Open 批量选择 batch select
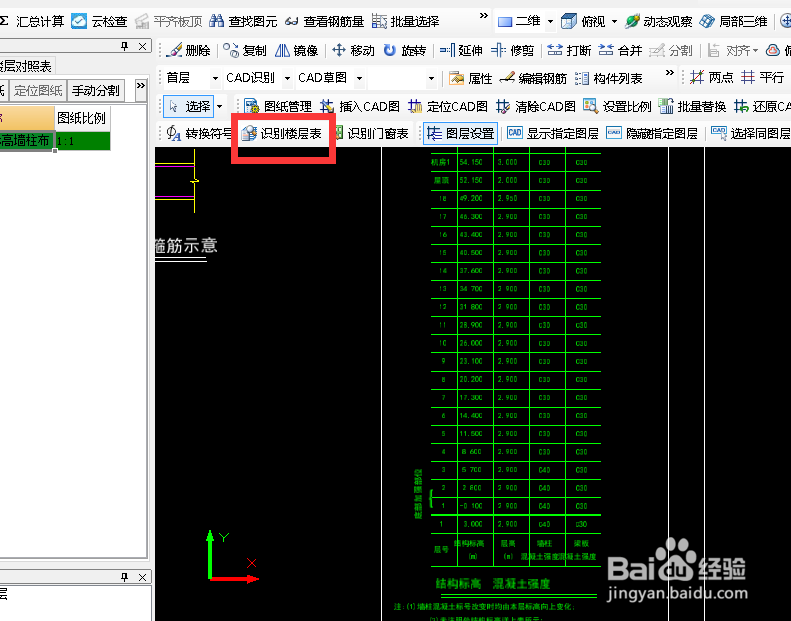 coord(406,21)
